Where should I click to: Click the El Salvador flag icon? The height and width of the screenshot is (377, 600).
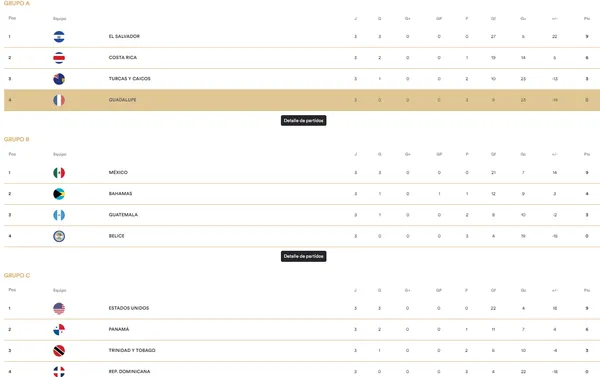click(x=59, y=37)
